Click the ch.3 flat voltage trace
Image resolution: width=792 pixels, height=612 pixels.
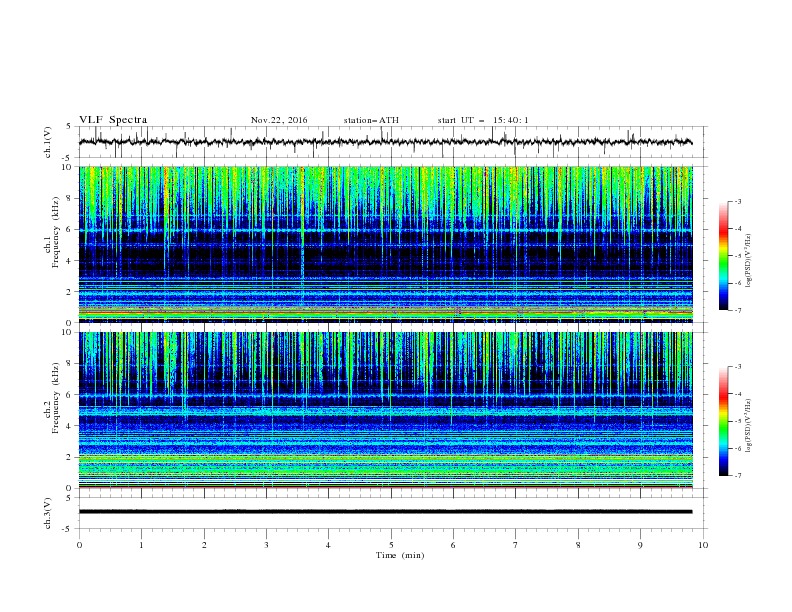tap(385, 512)
